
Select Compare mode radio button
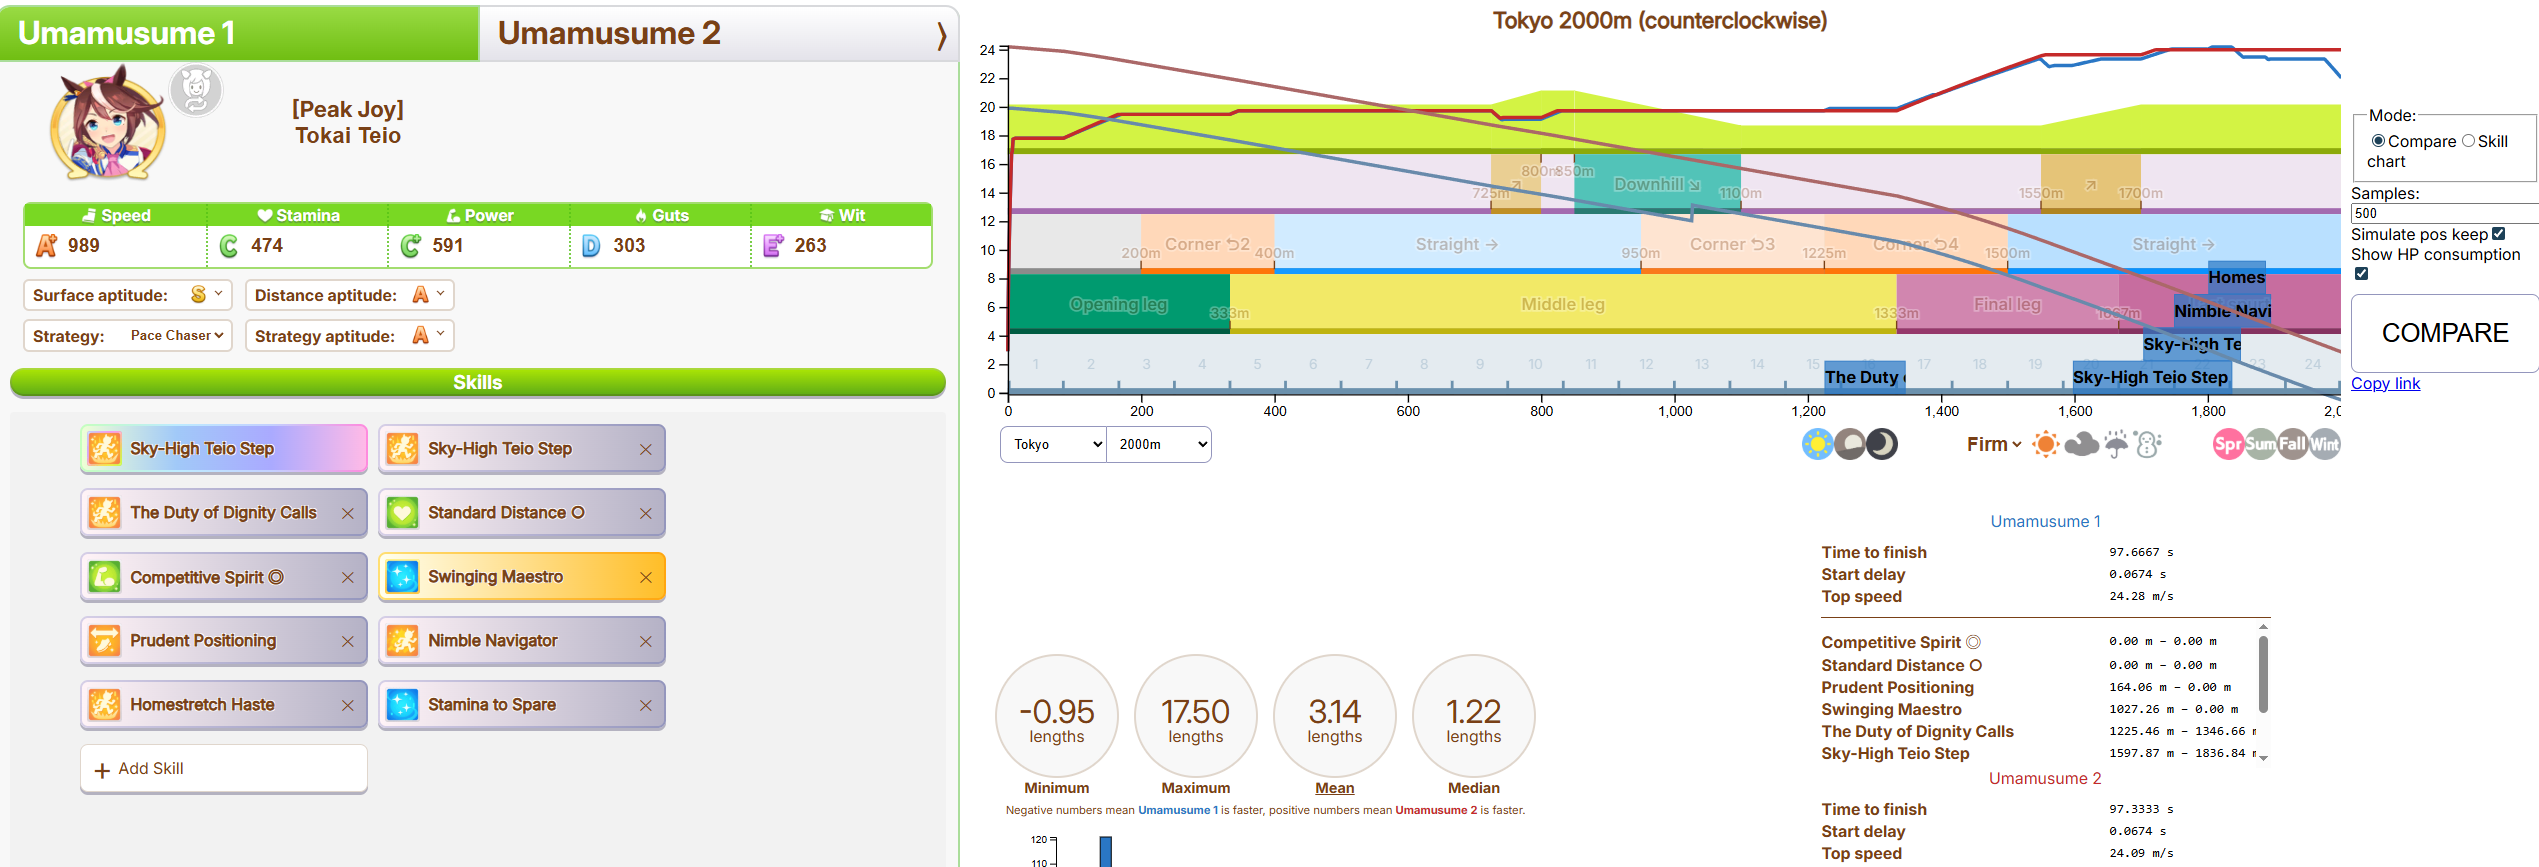point(2379,141)
